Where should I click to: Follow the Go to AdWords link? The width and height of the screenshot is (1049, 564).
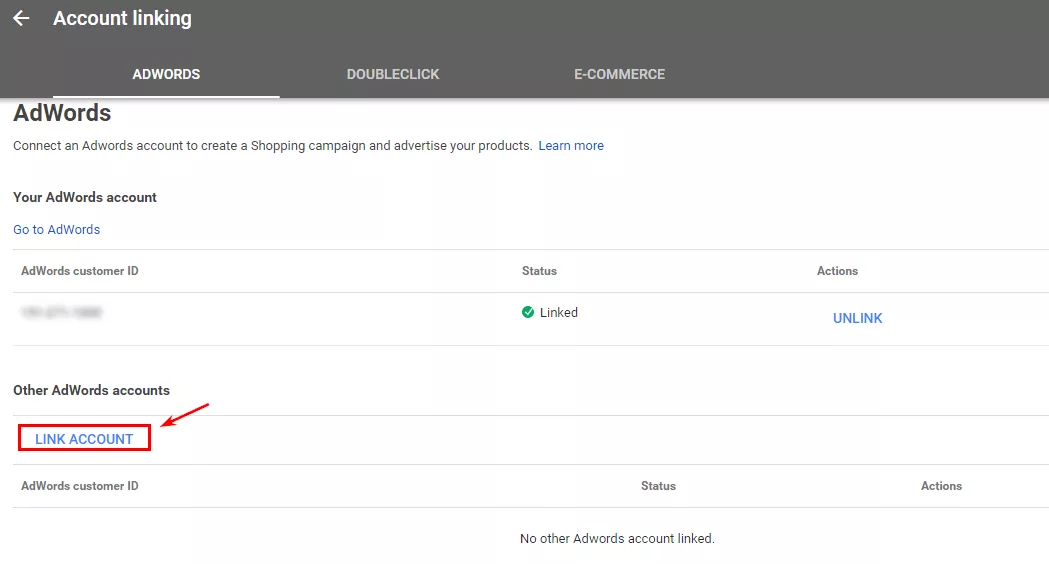[56, 229]
